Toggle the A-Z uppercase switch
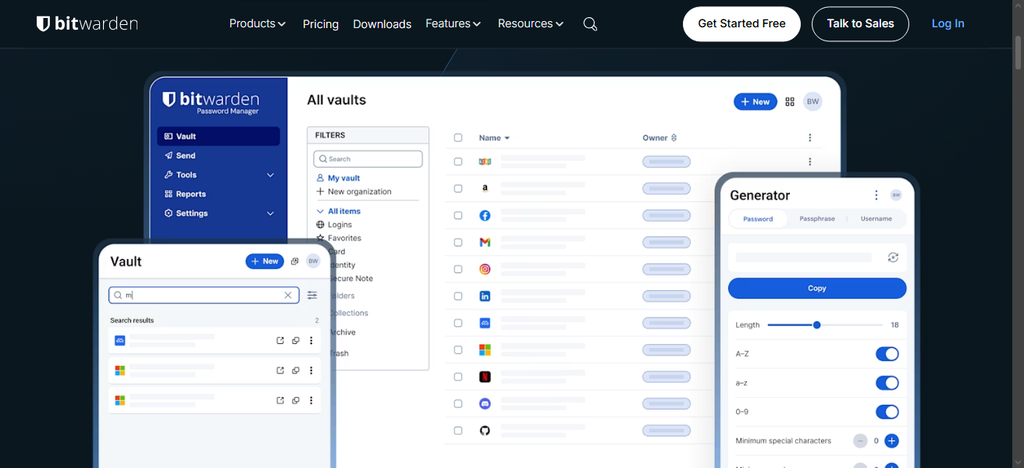Image resolution: width=1024 pixels, height=468 pixels. point(887,354)
